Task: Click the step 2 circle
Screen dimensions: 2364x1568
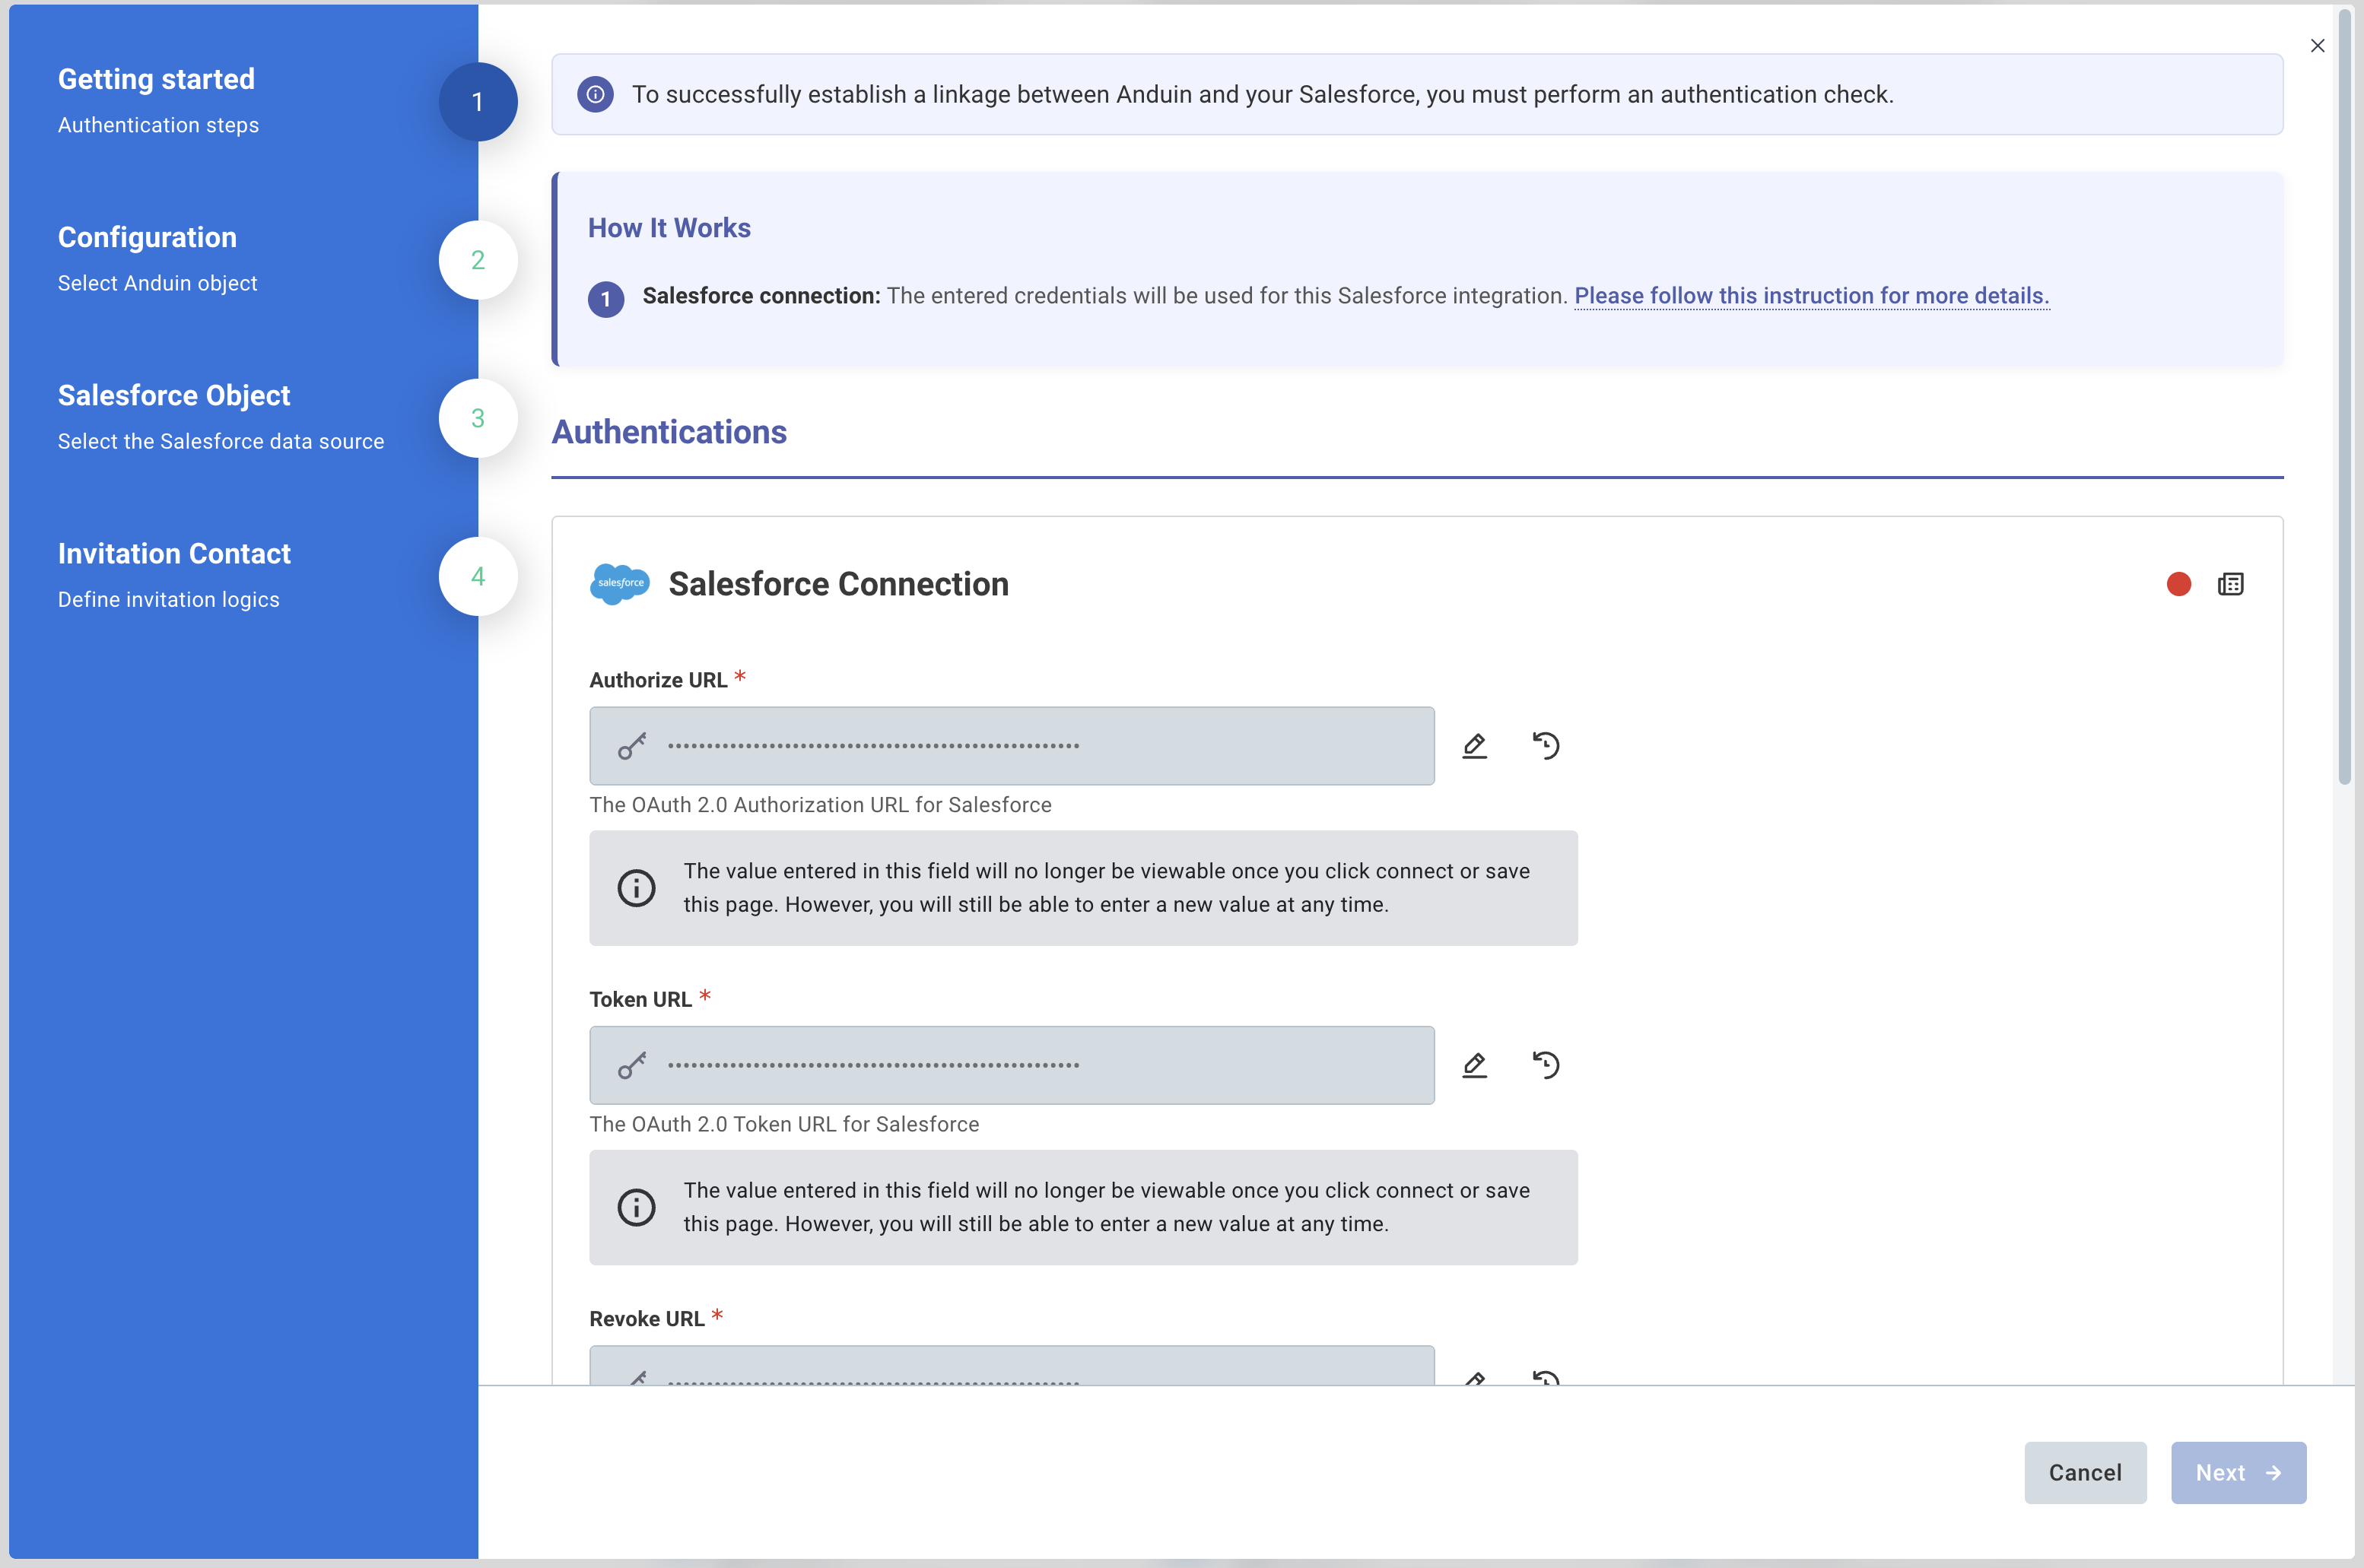Action: [478, 260]
